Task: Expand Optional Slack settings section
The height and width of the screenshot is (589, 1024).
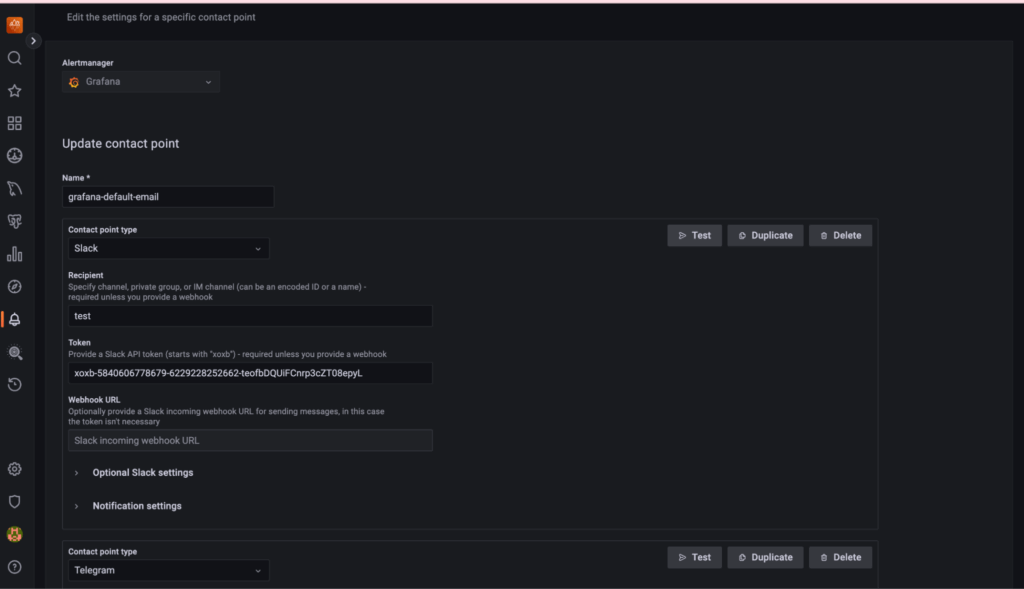Action: pyautogui.click(x=142, y=473)
